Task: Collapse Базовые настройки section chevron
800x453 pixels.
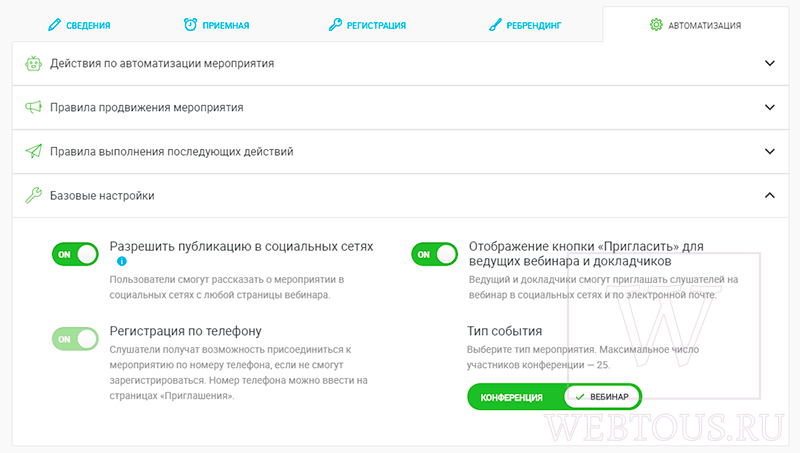Action: 770,195
